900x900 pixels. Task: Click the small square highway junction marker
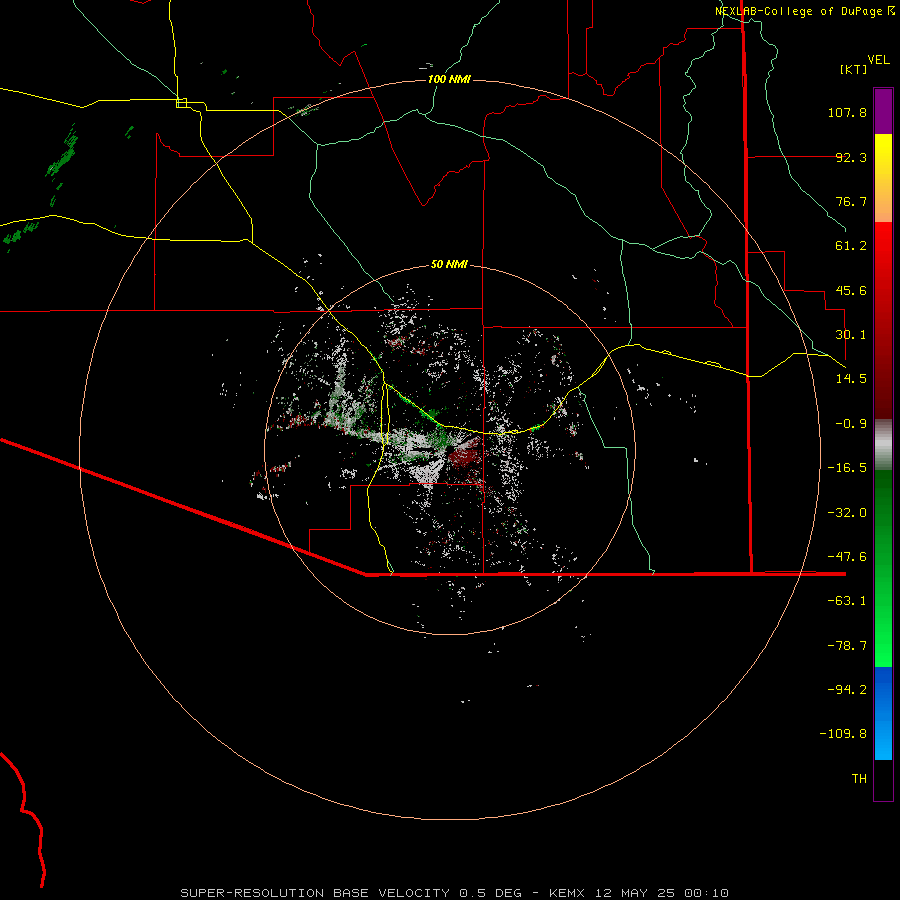(x=181, y=103)
